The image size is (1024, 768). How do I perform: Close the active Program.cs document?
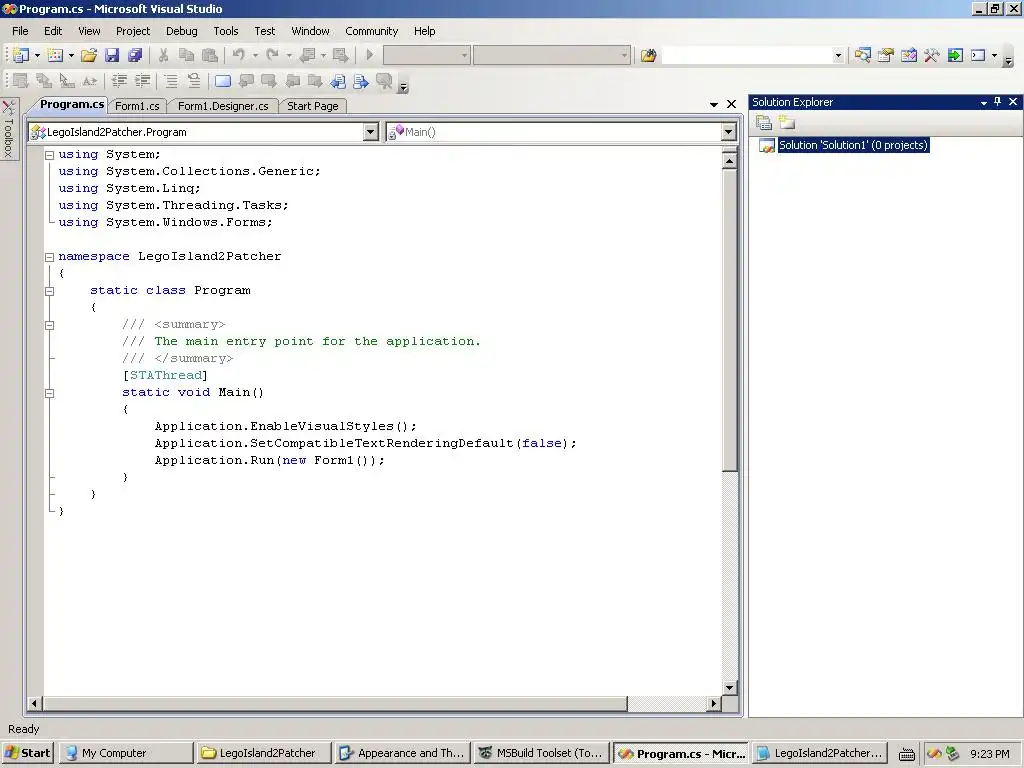point(731,104)
